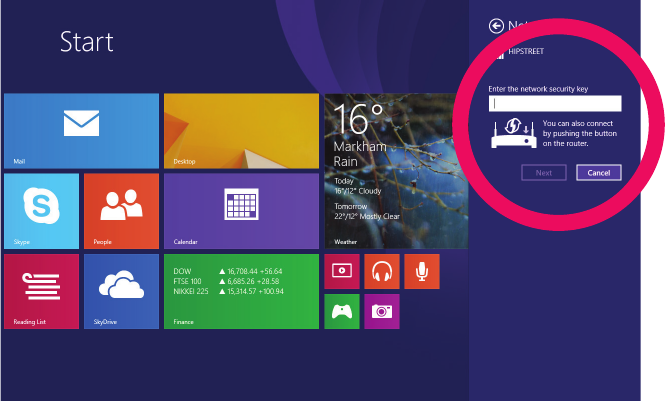
Task: Click the router connection hint text
Action: 580,134
